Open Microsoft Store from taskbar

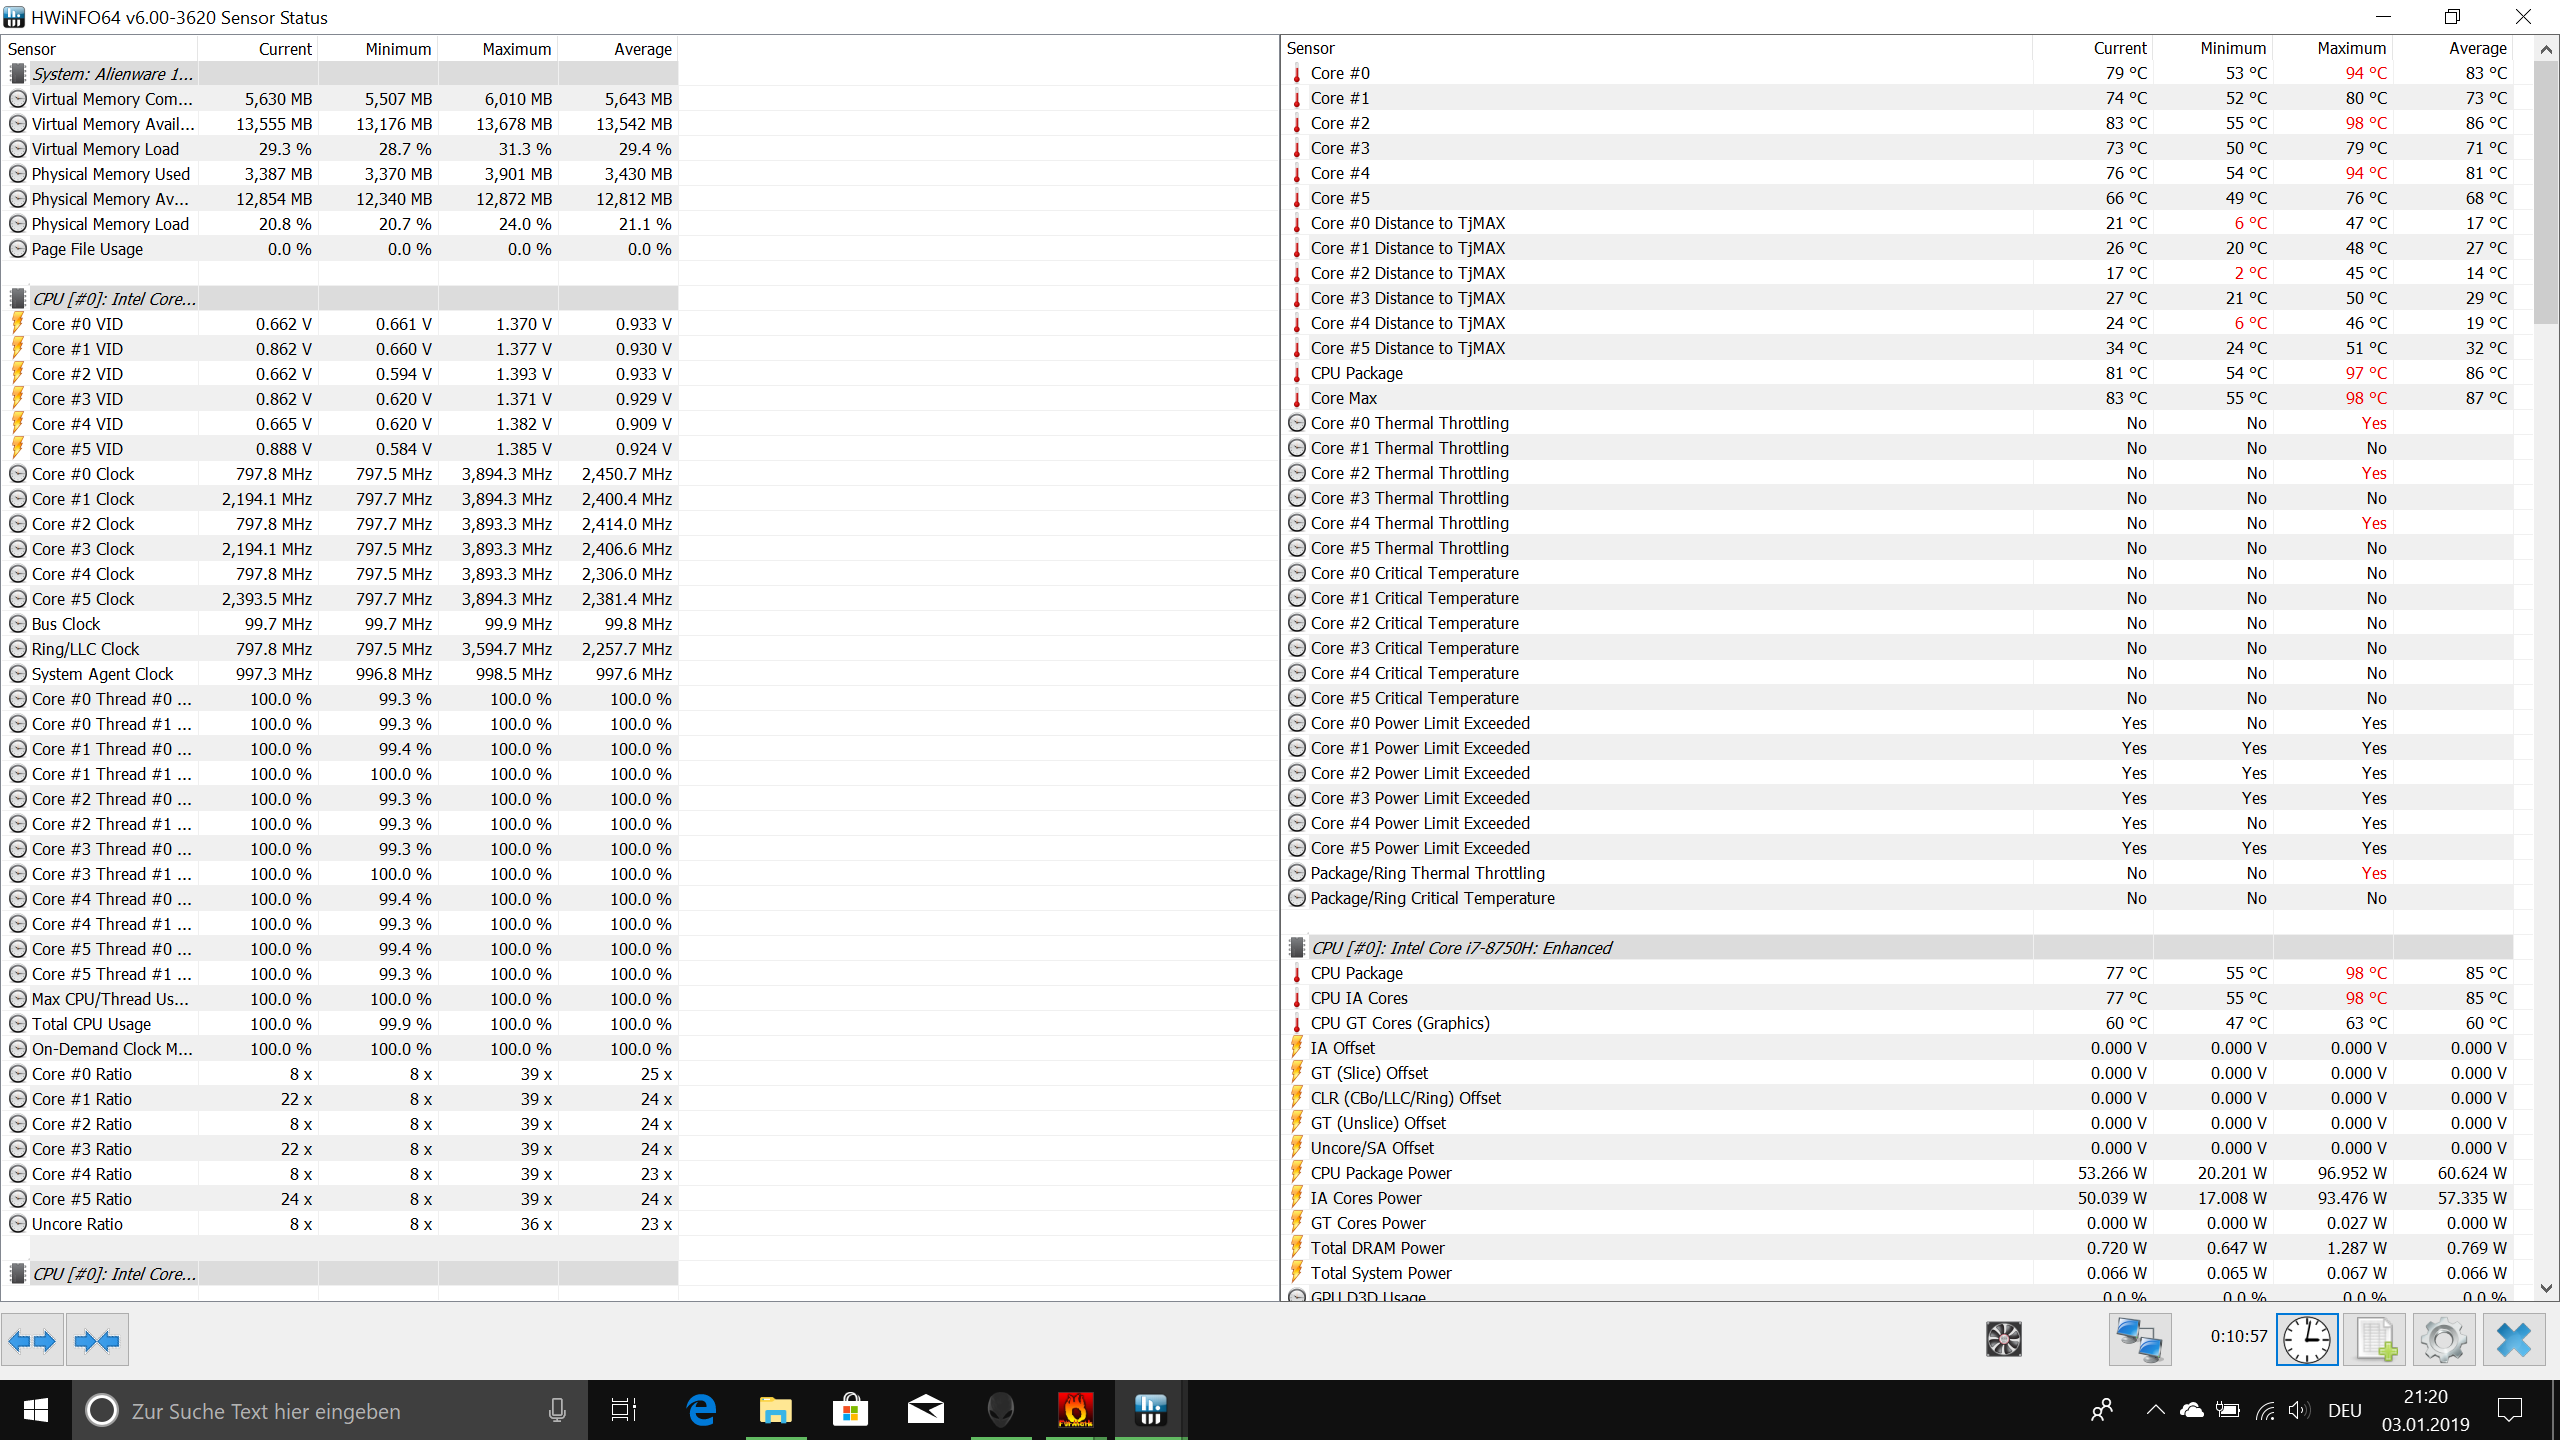tap(850, 1410)
